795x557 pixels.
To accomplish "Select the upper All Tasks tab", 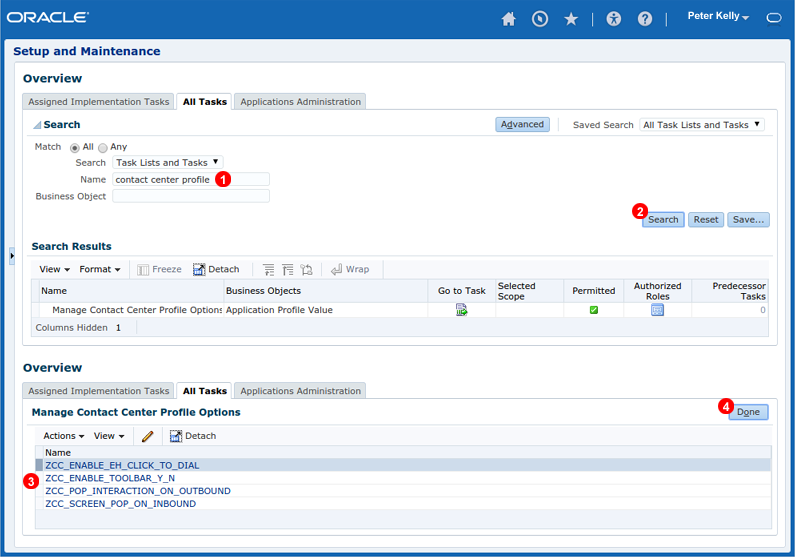I will [x=205, y=102].
